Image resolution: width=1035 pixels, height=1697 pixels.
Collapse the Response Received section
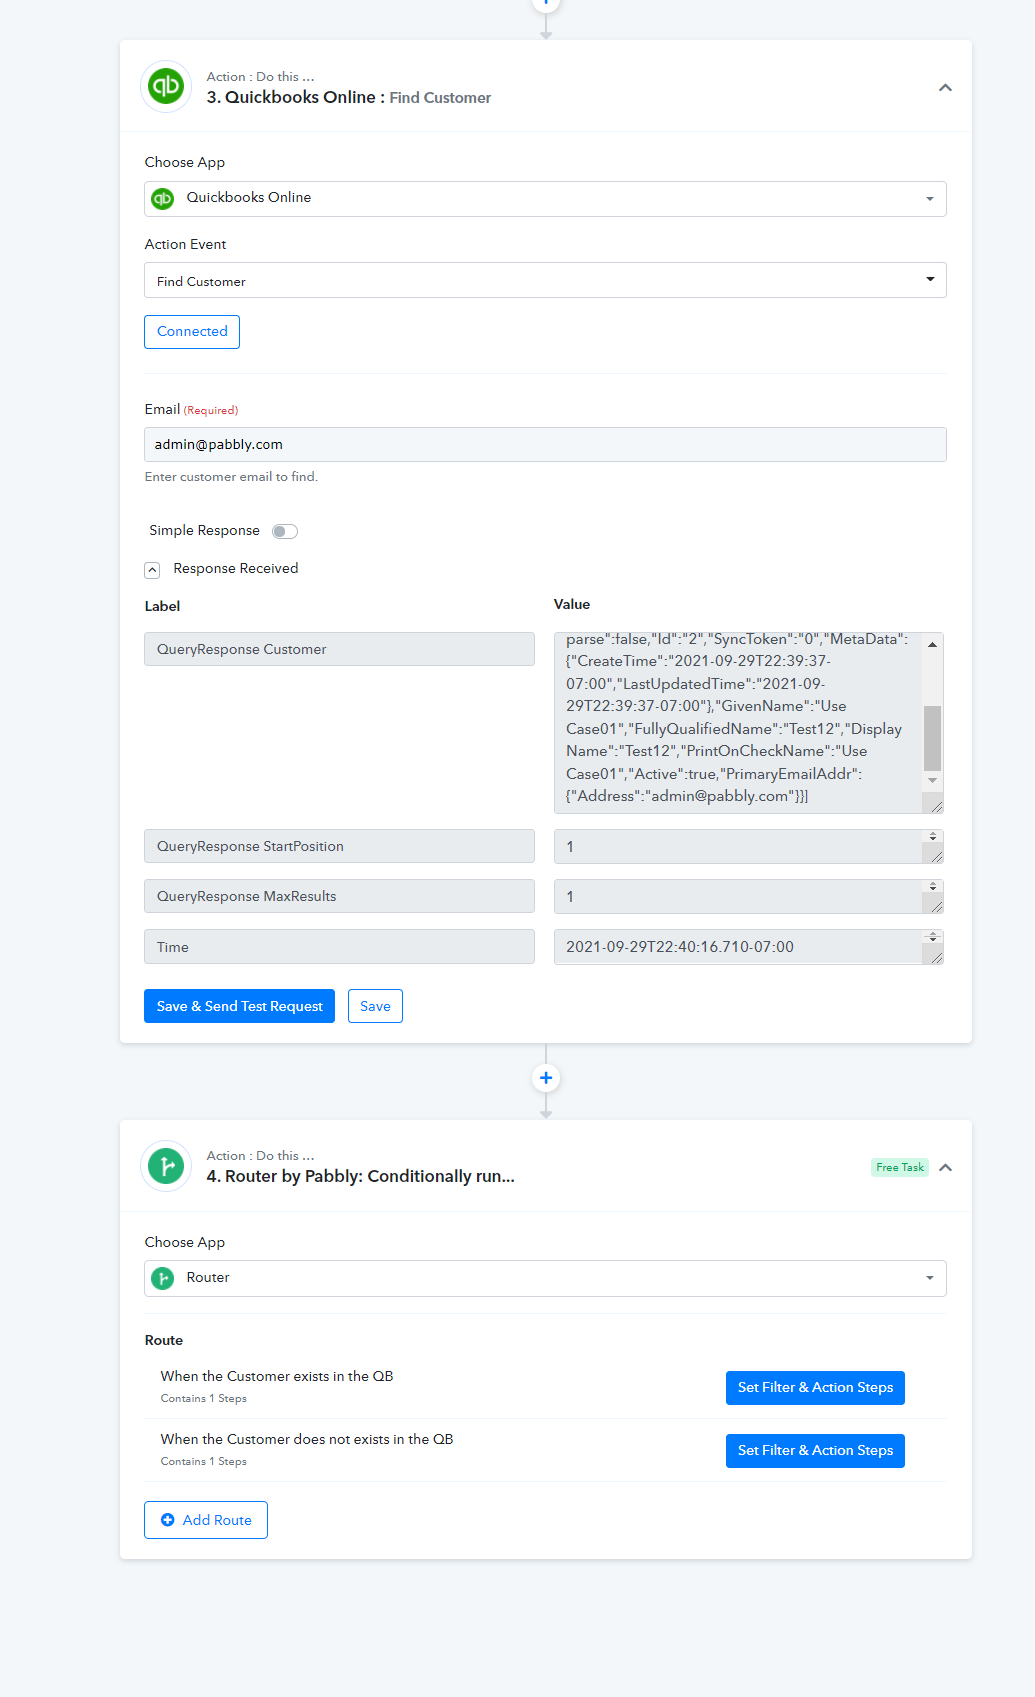coord(152,570)
